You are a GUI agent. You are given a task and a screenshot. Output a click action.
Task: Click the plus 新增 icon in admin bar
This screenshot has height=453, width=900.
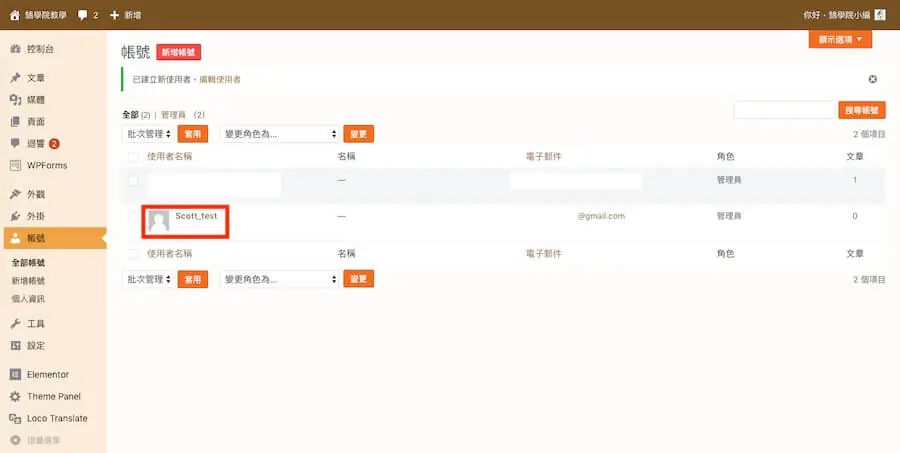(x=114, y=15)
